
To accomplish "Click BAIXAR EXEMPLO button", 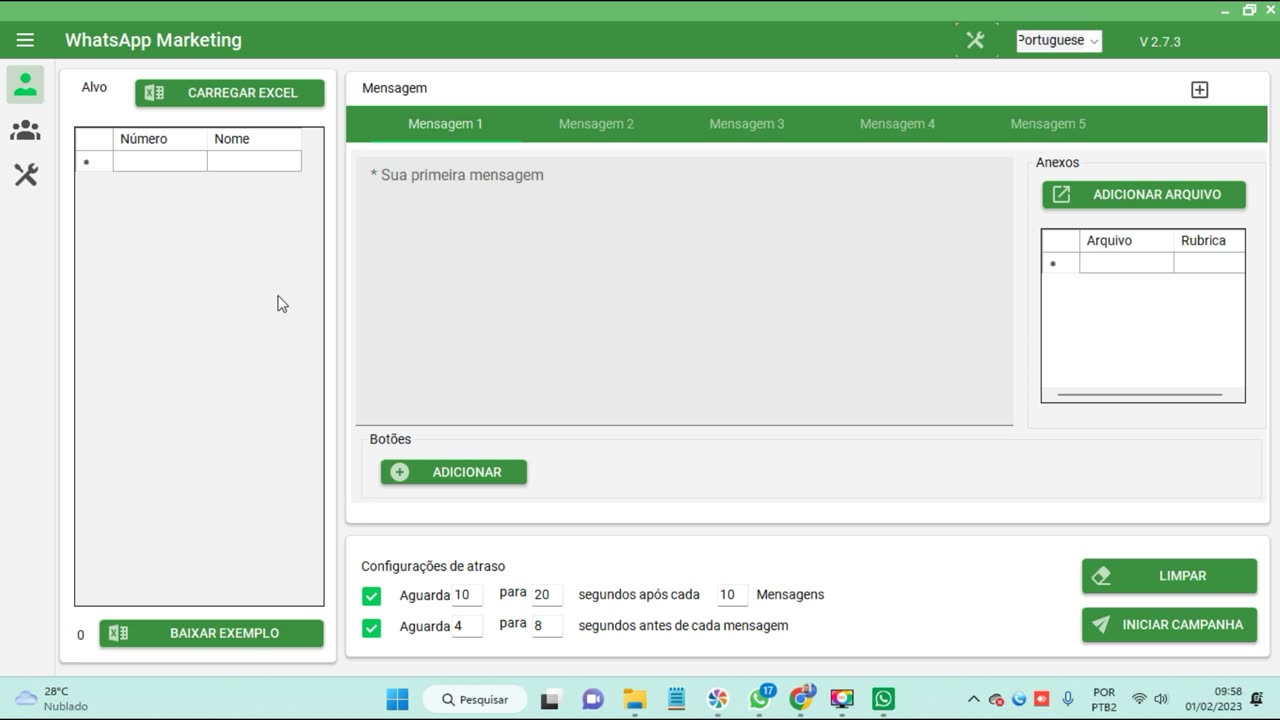I will pos(211,633).
